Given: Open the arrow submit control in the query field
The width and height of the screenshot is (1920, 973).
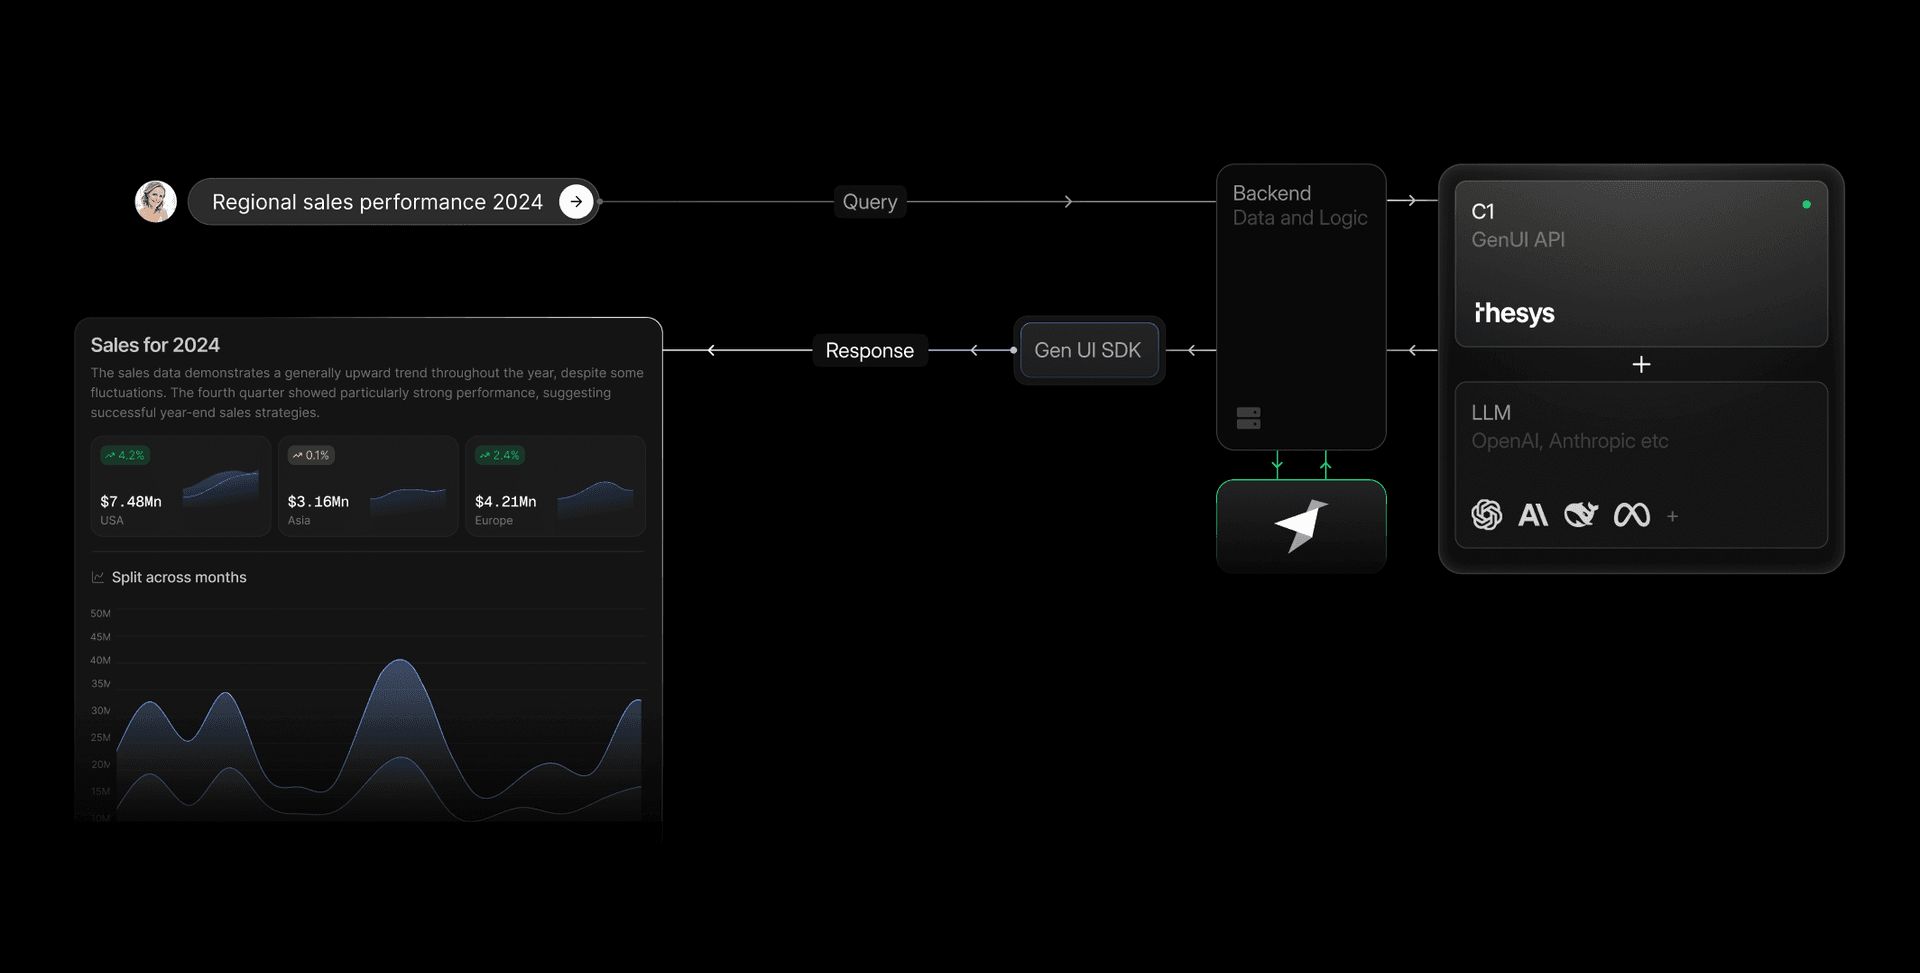Looking at the screenshot, I should pos(576,201).
